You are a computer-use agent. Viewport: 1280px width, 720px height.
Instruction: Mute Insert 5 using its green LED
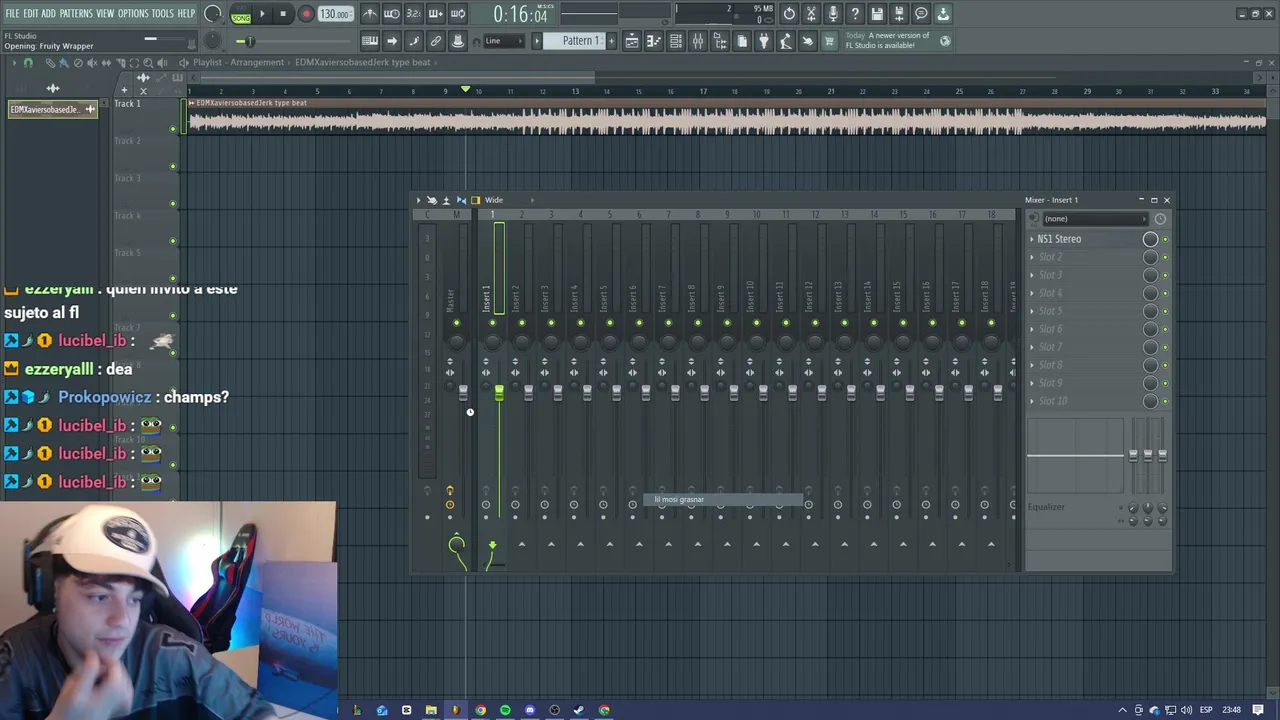[x=609, y=323]
